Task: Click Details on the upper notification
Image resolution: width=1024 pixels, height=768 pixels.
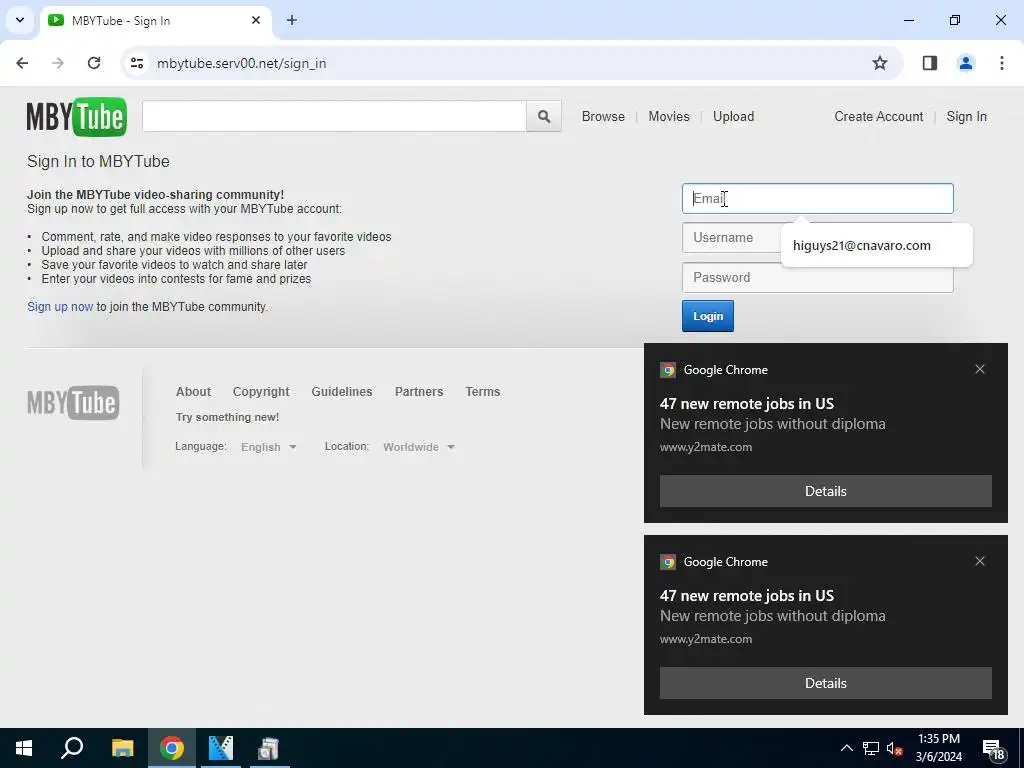Action: pos(825,491)
